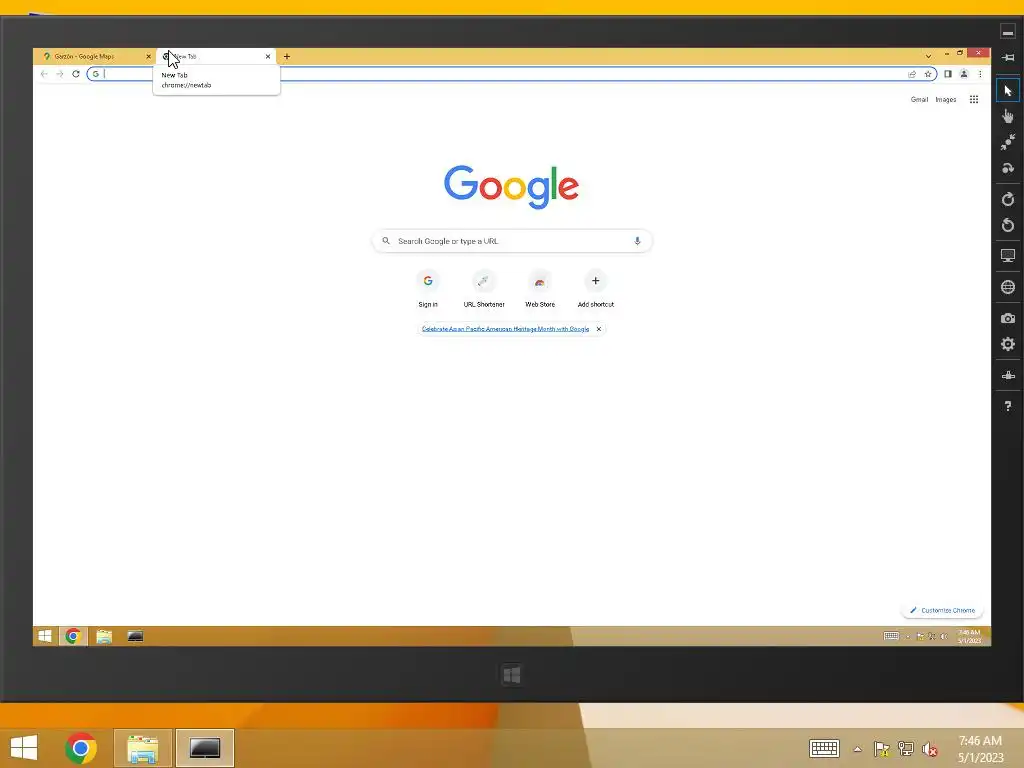The image size is (1024, 768).
Task: Open Start inside the simulator taskbar
Action: pos(44,636)
